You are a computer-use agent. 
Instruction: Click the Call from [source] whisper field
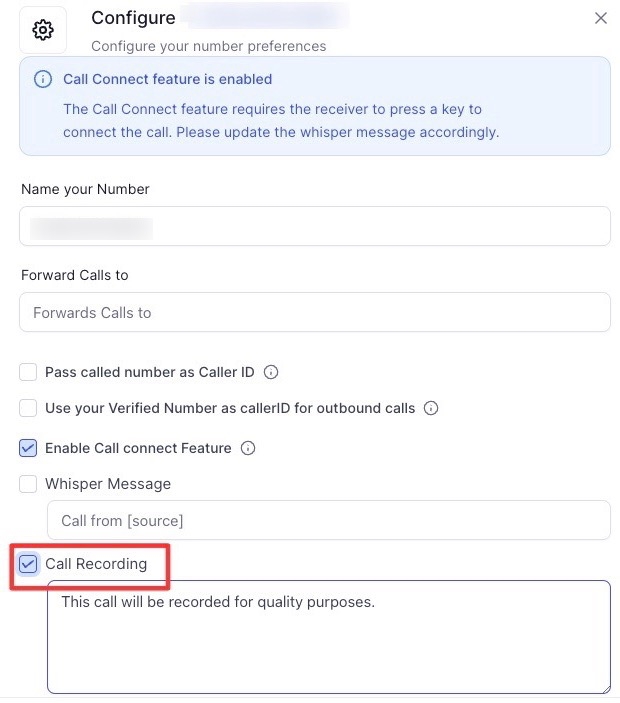[328, 520]
